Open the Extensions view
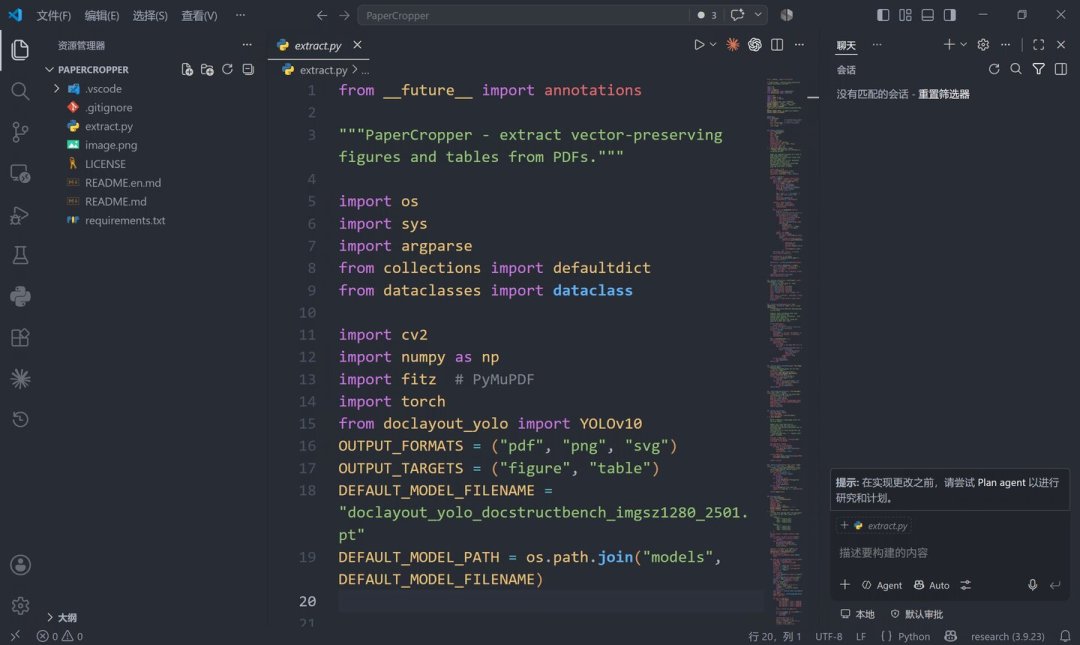The width and height of the screenshot is (1080, 645). pyautogui.click(x=20, y=338)
